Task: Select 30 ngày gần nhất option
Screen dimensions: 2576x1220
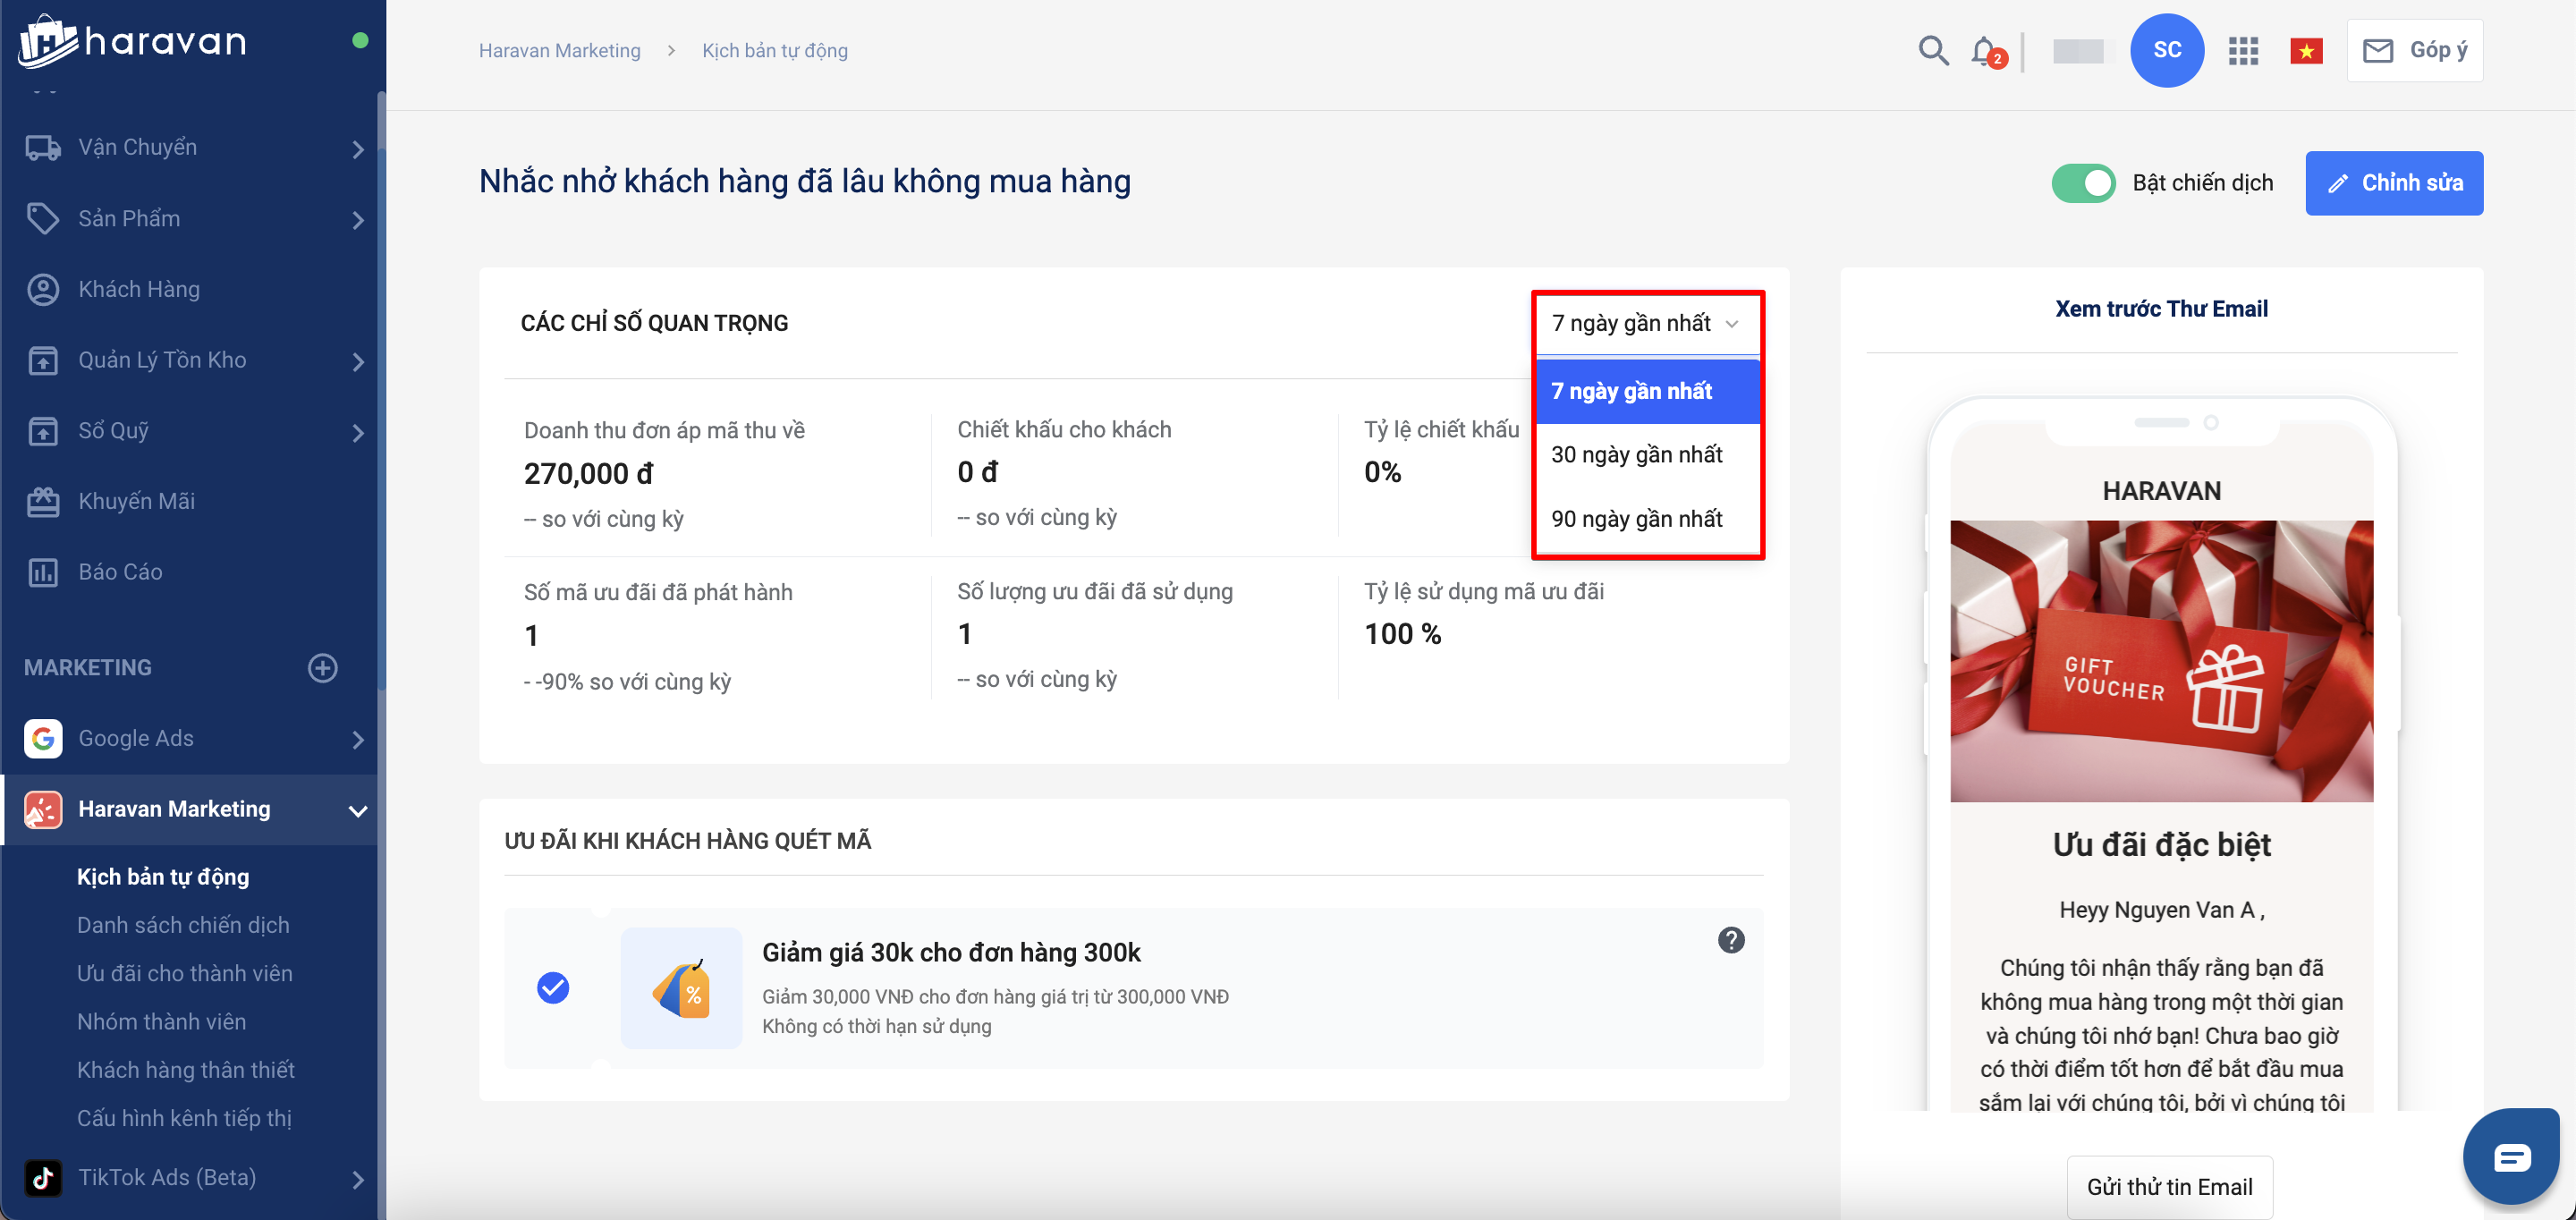Action: (x=1647, y=455)
